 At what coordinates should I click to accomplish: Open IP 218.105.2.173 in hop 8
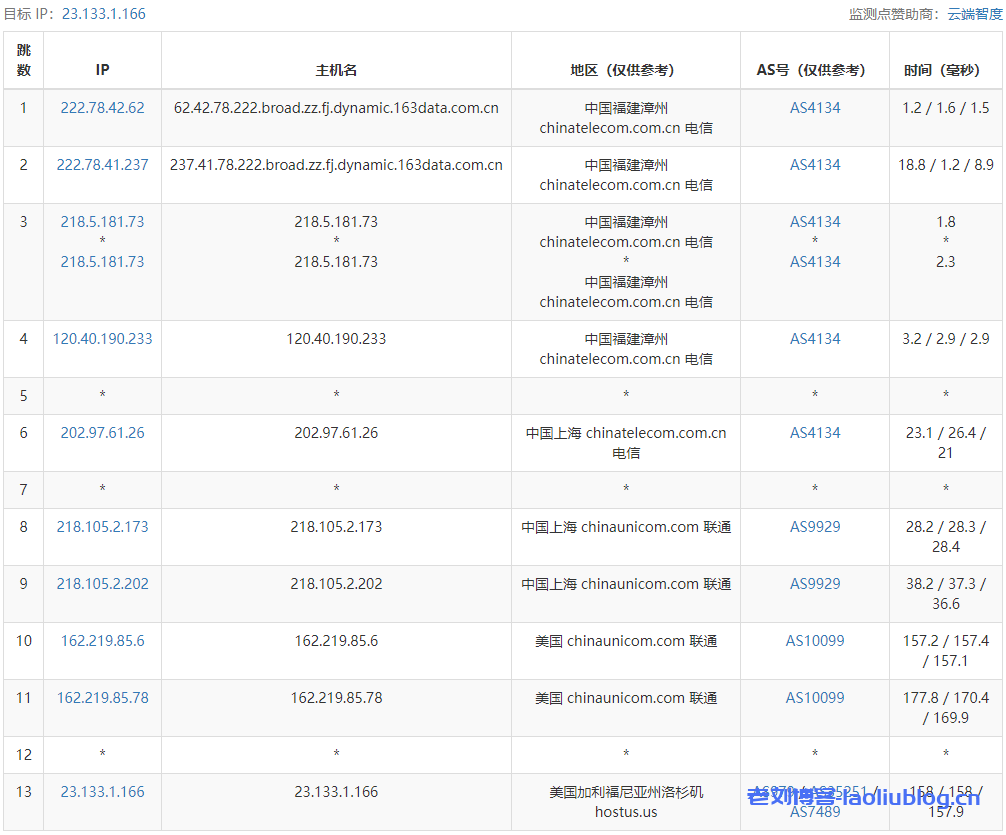coord(102,527)
